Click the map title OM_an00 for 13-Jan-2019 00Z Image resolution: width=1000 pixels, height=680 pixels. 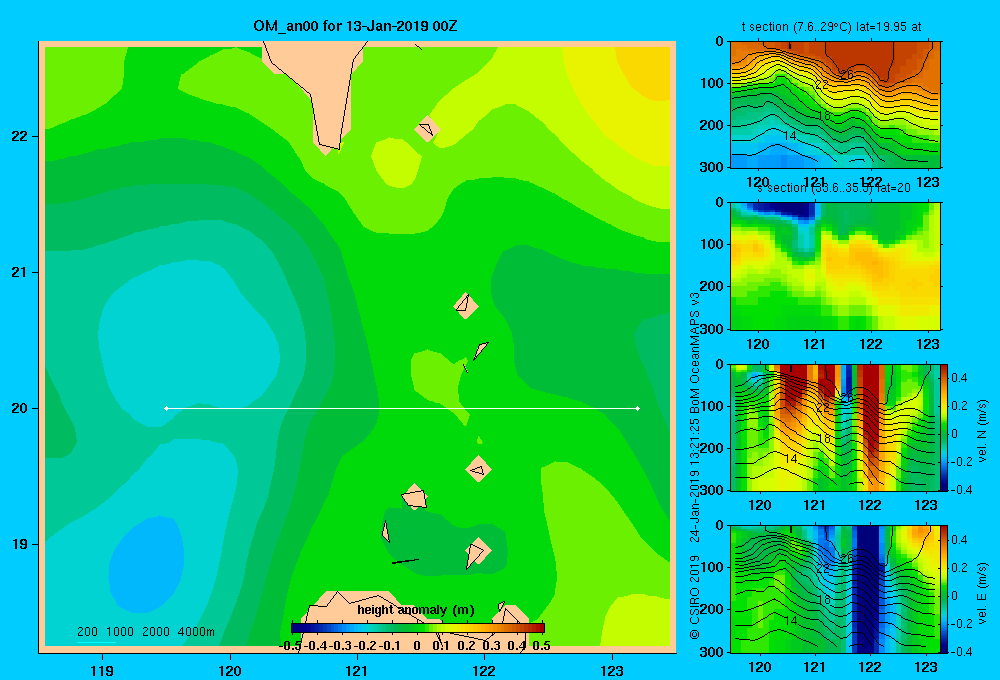pos(355,26)
